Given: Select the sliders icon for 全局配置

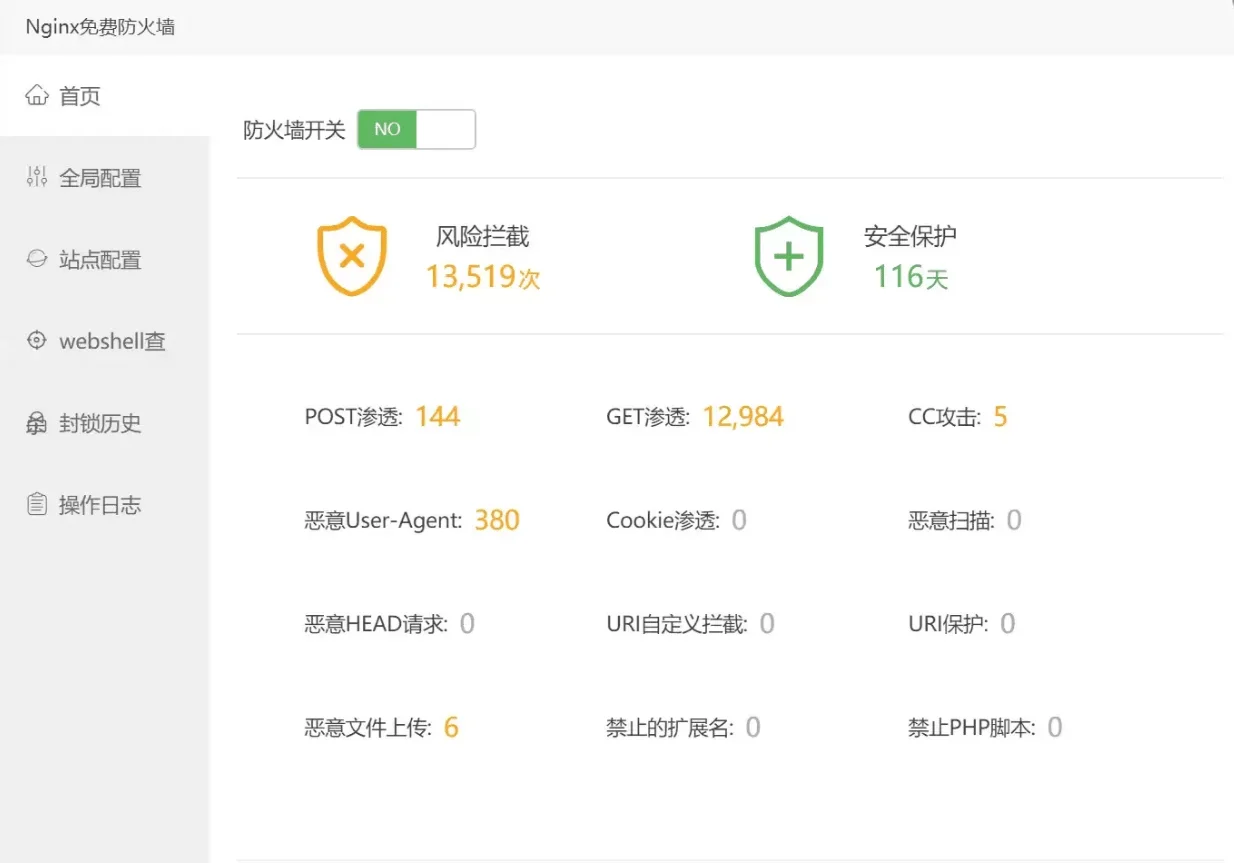Looking at the screenshot, I should tap(37, 177).
